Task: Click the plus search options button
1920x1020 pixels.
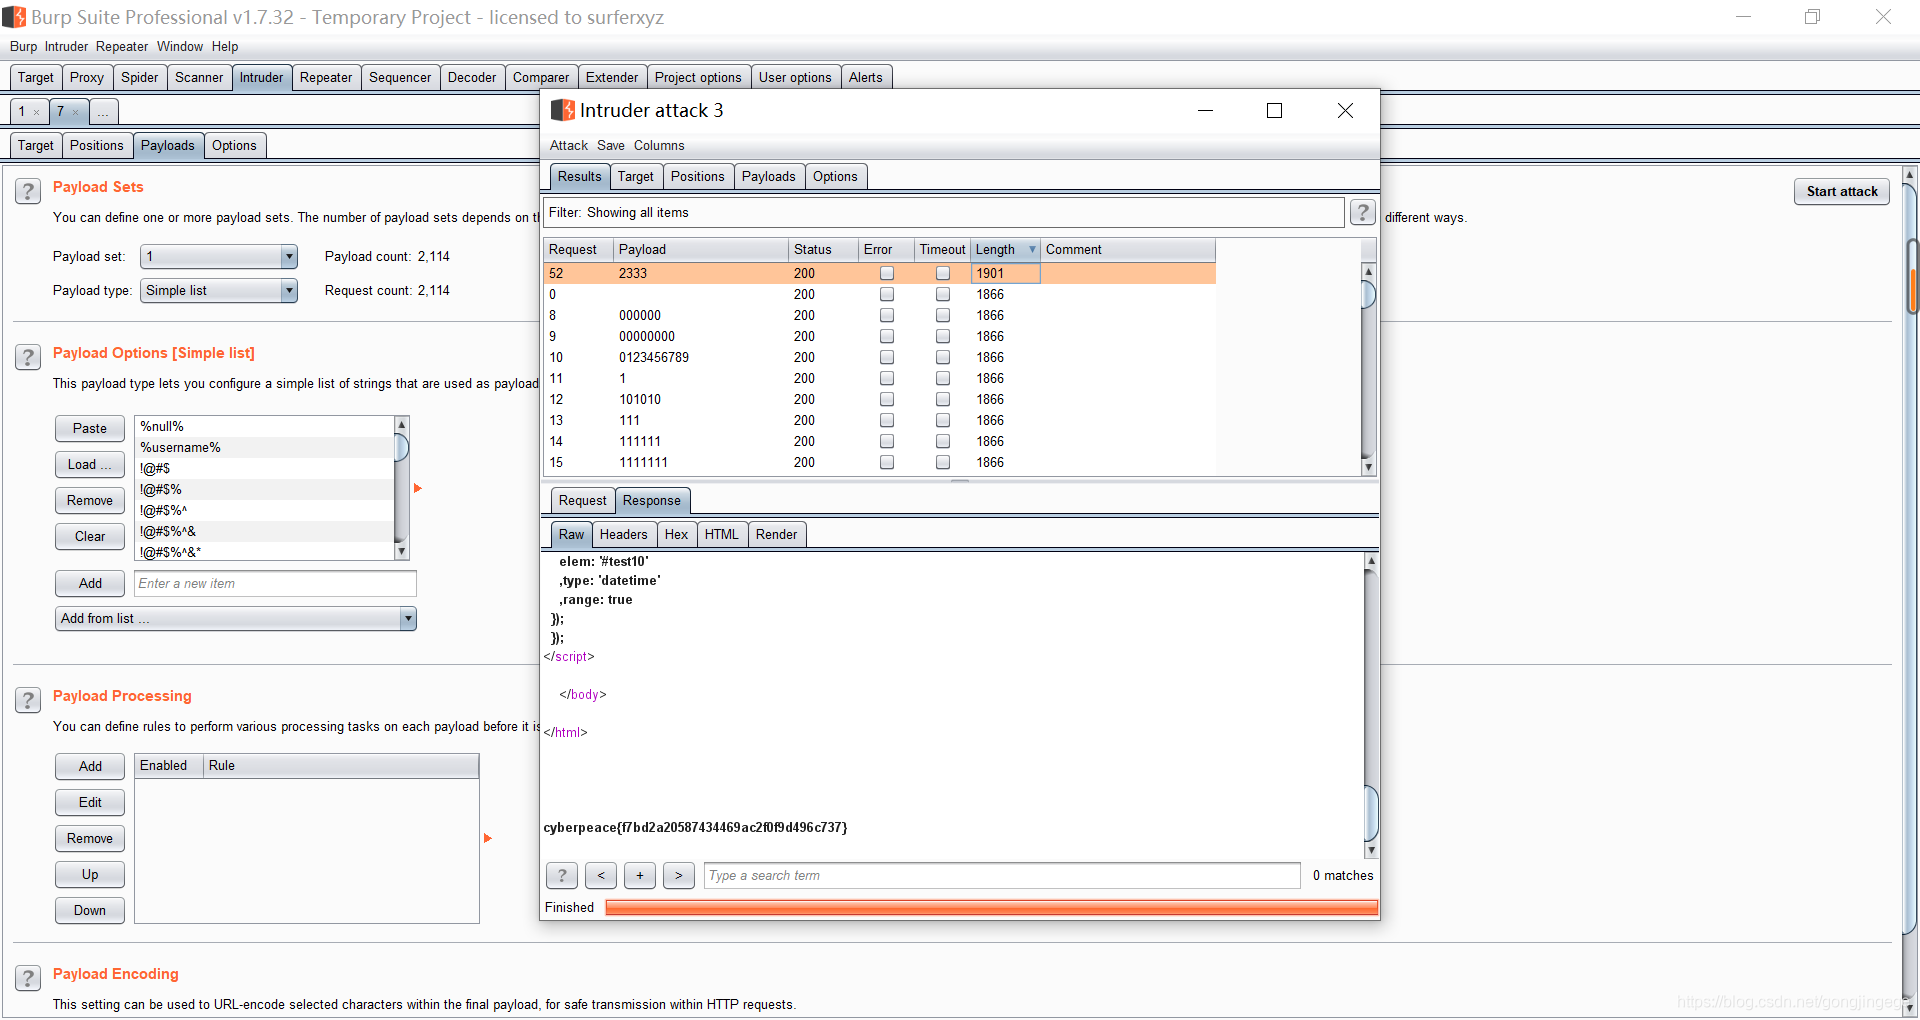Action: pyautogui.click(x=640, y=875)
